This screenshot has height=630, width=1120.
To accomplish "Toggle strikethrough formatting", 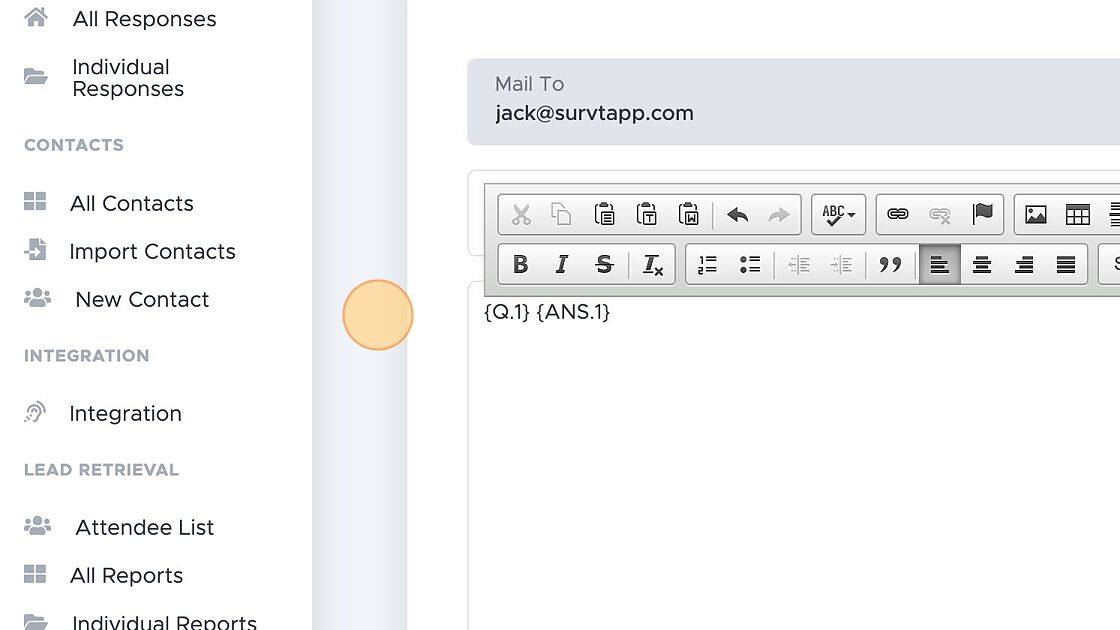I will point(604,264).
